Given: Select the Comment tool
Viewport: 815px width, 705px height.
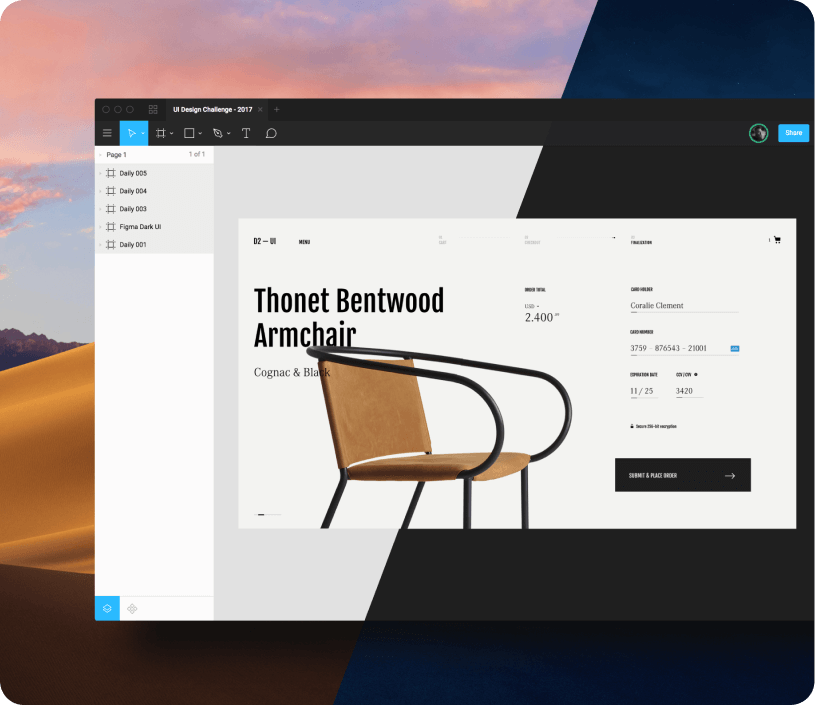Looking at the screenshot, I should (271, 133).
